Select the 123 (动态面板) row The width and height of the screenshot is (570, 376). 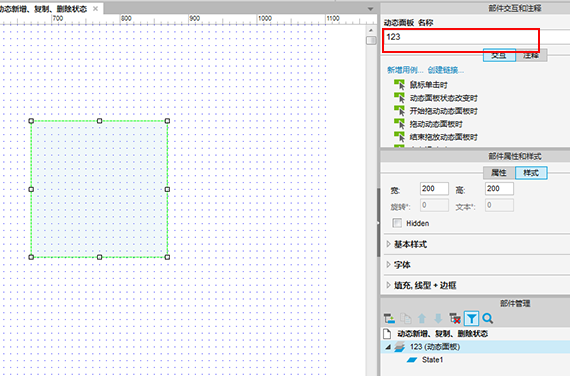[x=475, y=347]
